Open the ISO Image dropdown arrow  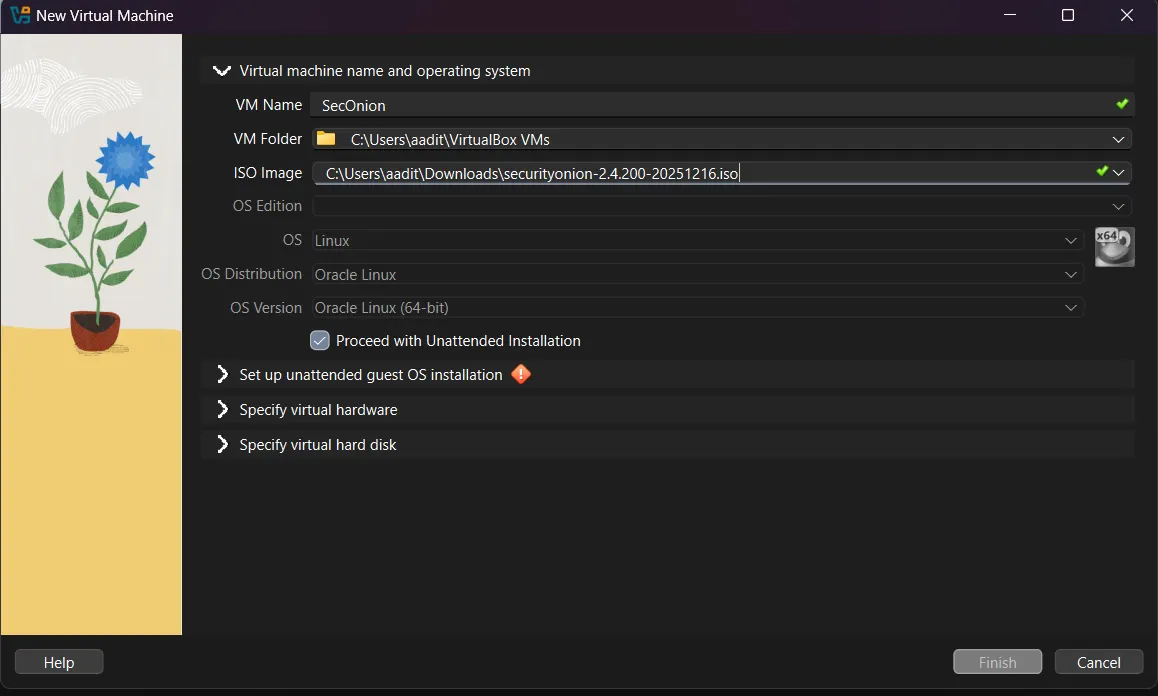click(x=1119, y=173)
